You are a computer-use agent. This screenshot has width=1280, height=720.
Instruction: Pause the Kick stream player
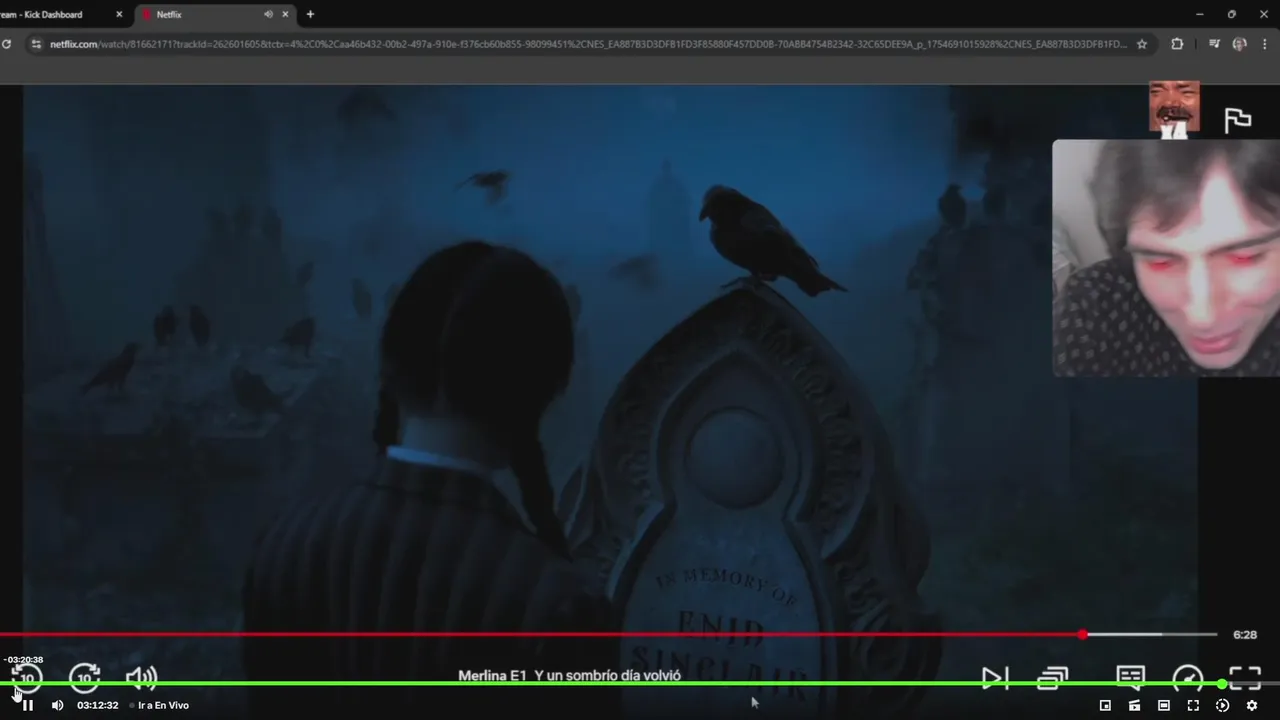[28, 705]
